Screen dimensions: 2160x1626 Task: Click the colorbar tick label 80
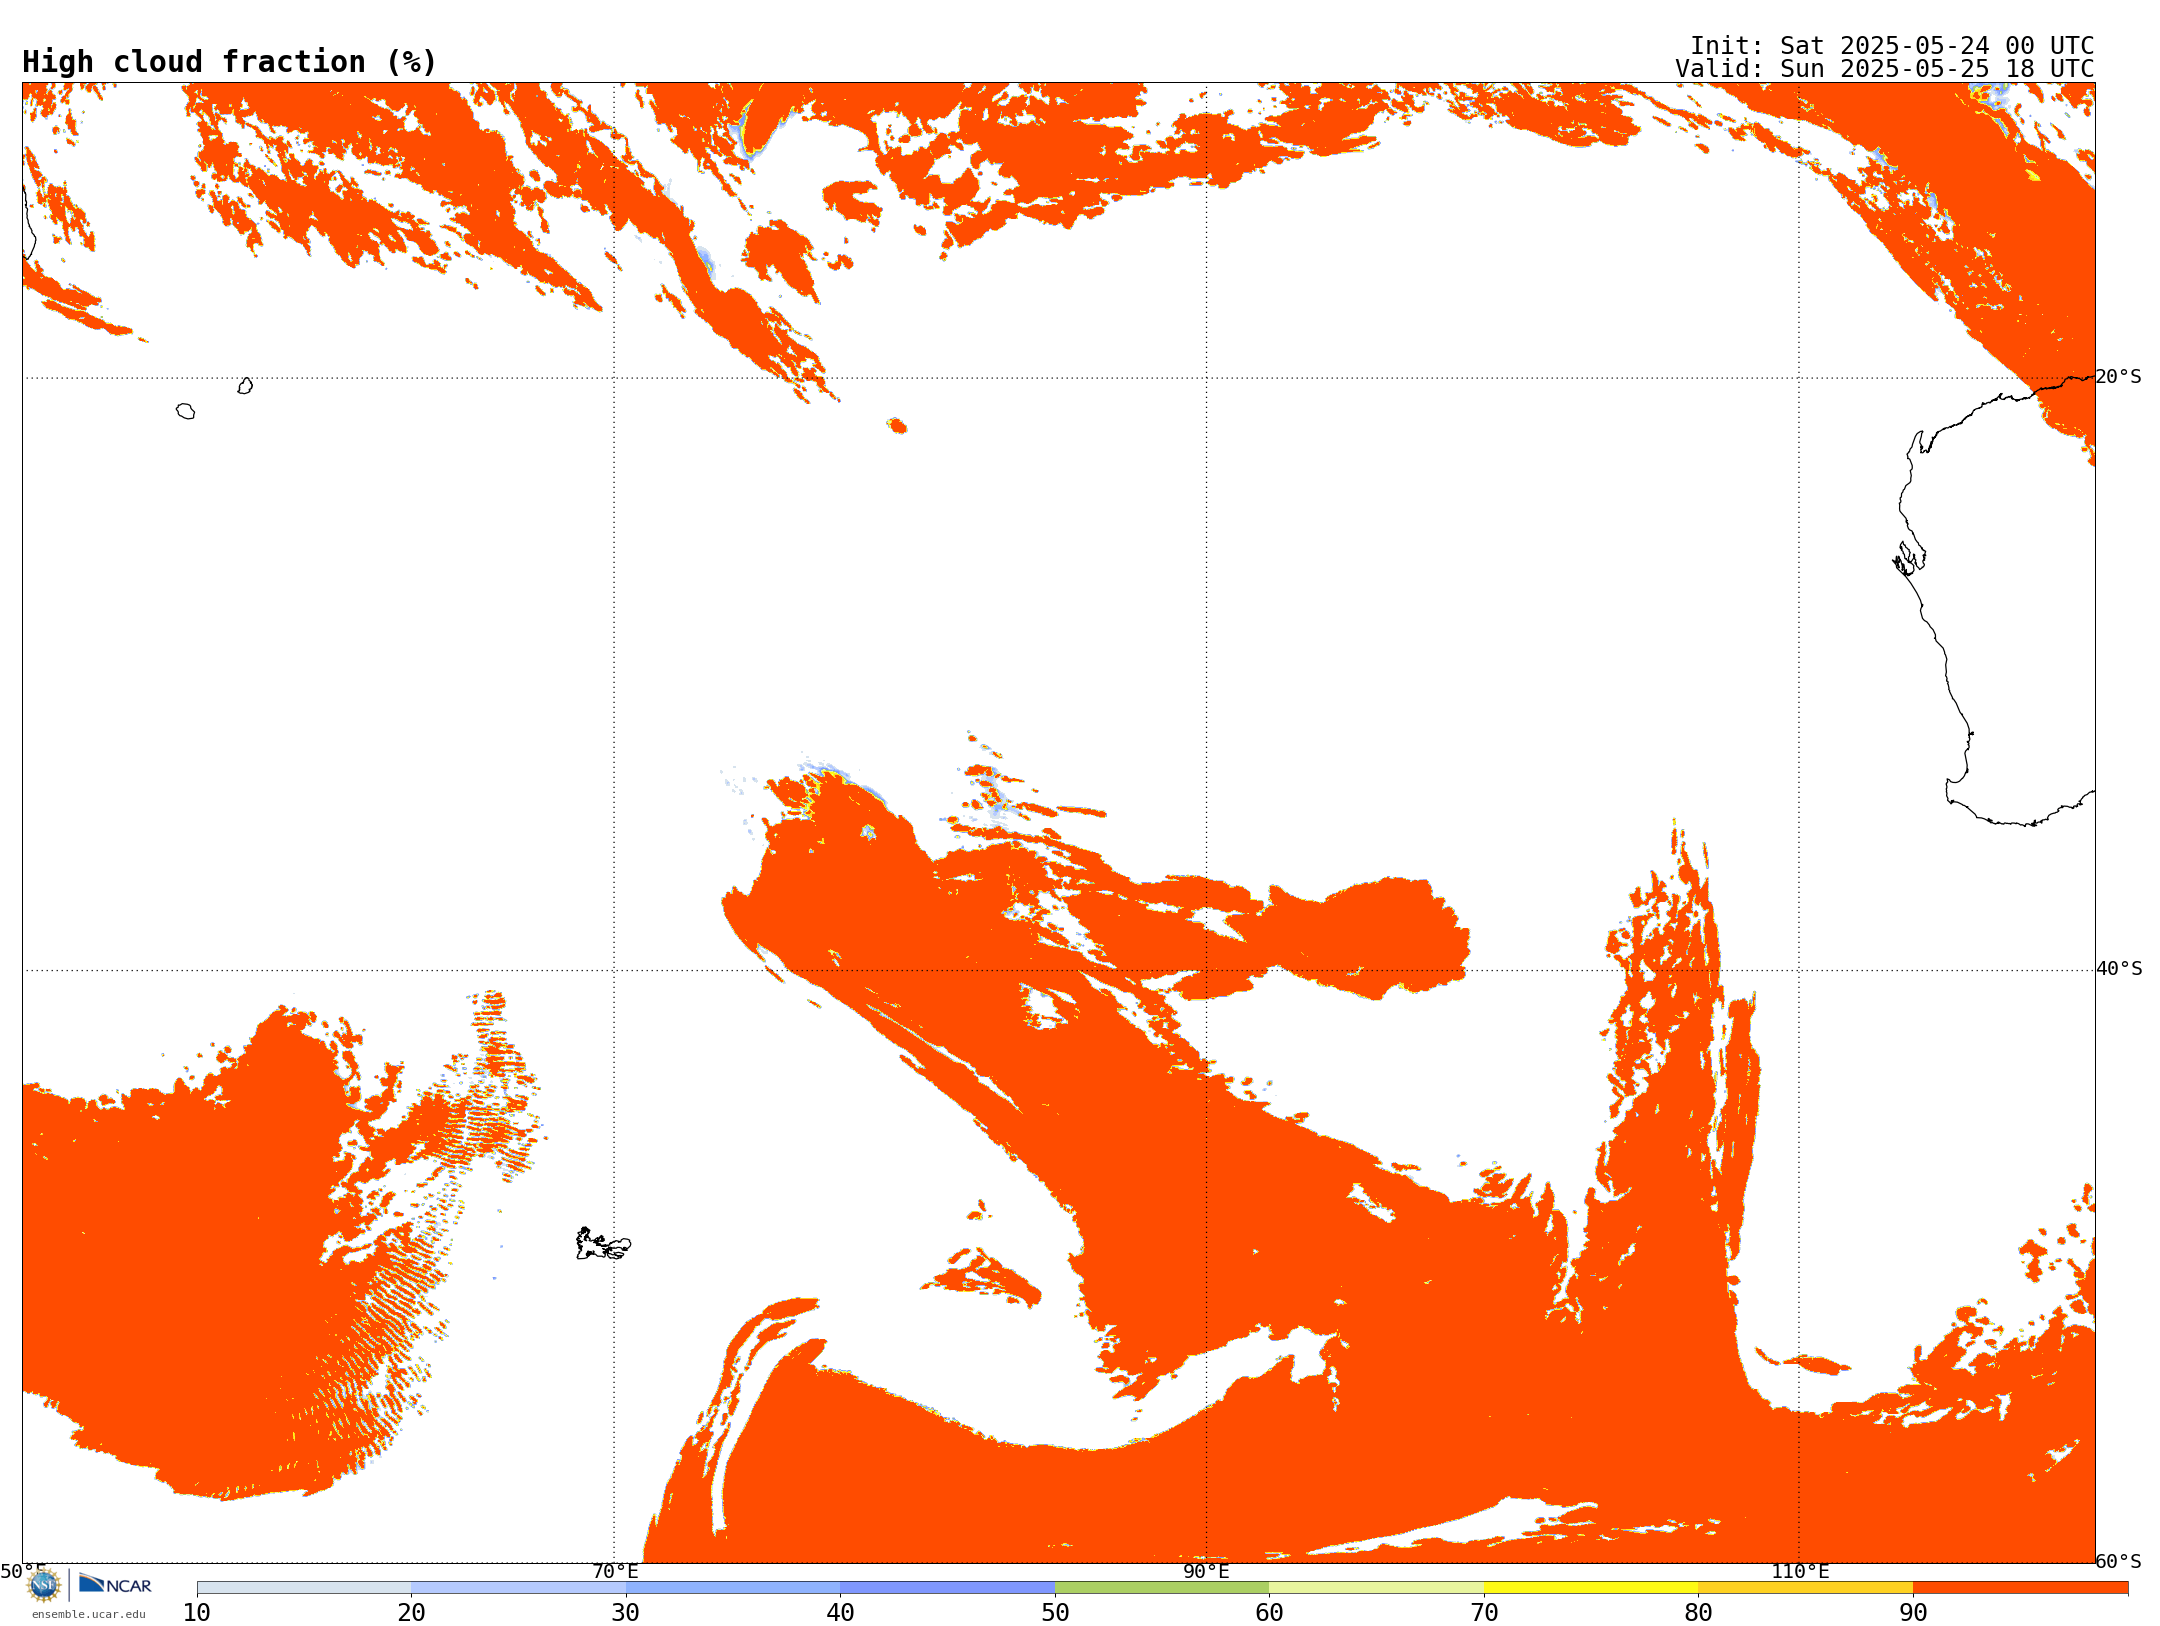1698,1613
